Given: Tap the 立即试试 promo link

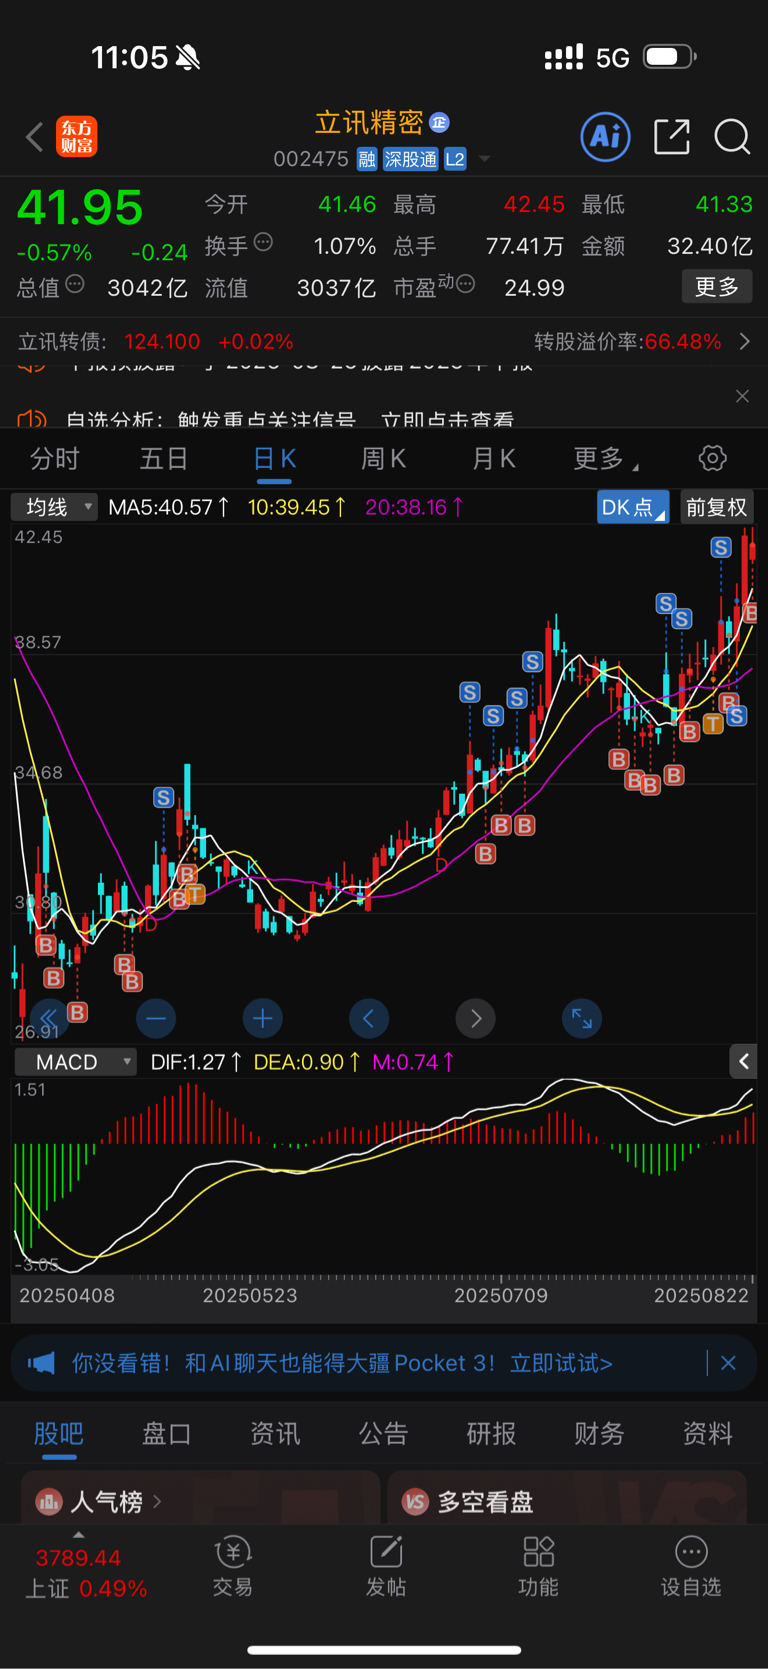Looking at the screenshot, I should [x=561, y=1363].
